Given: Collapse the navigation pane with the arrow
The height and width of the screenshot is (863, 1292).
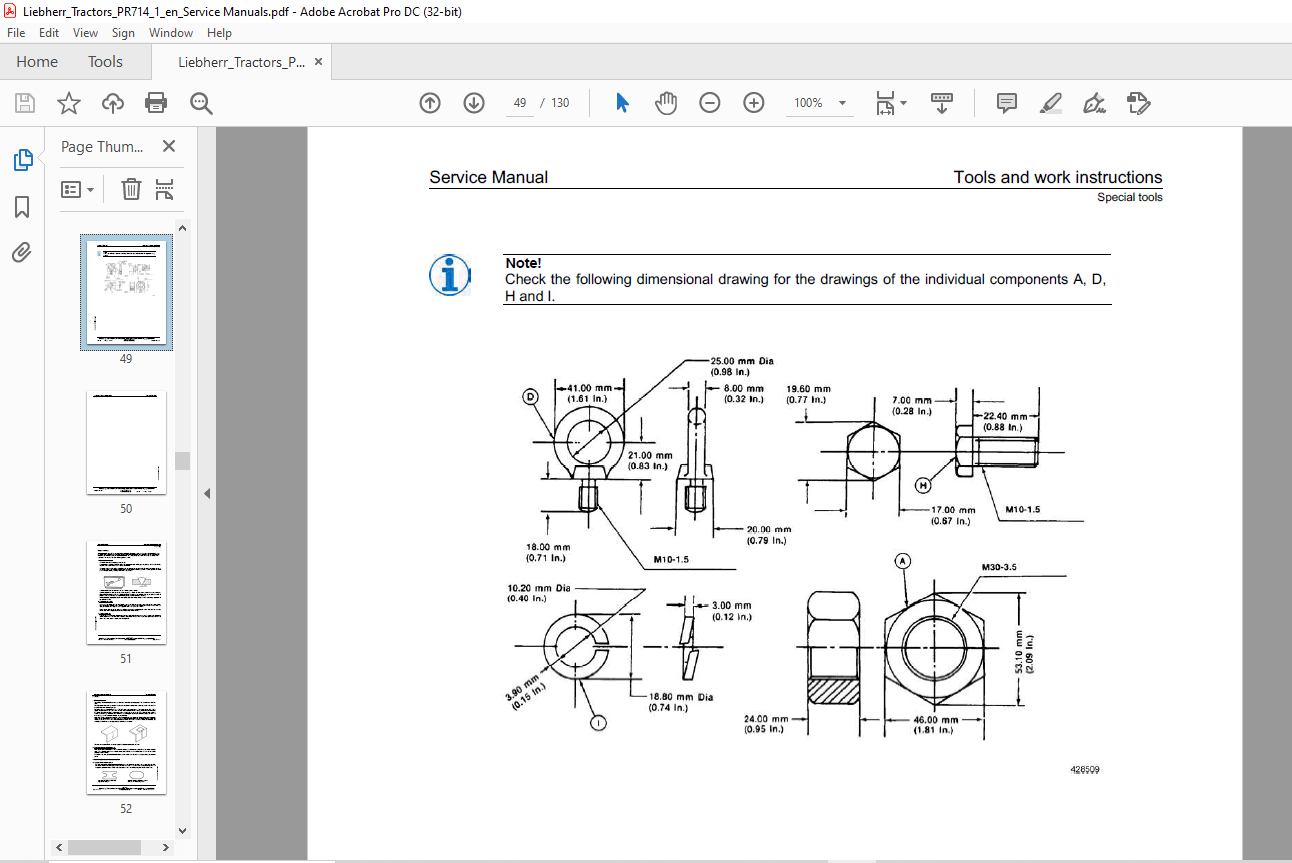Looking at the screenshot, I should (x=206, y=494).
